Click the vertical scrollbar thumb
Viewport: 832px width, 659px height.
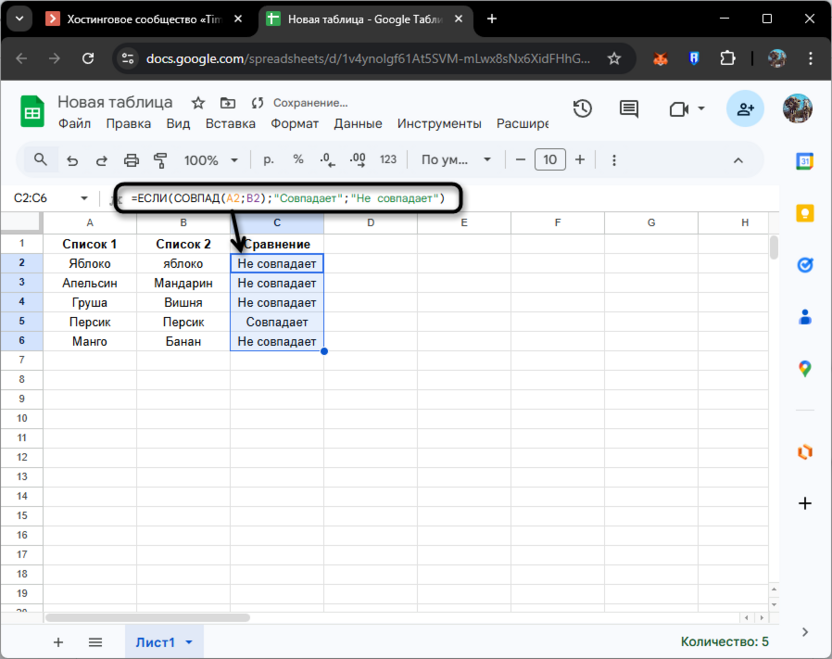coord(774,248)
